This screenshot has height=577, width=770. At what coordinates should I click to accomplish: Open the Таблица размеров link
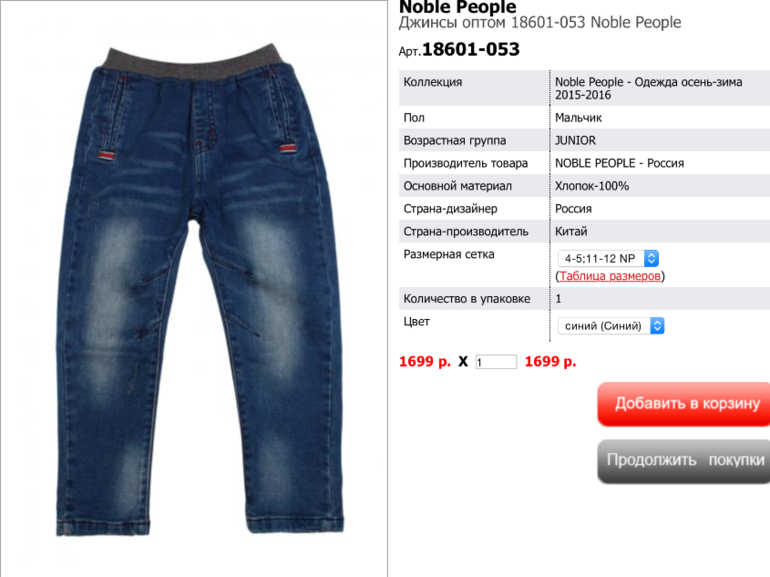tap(609, 276)
